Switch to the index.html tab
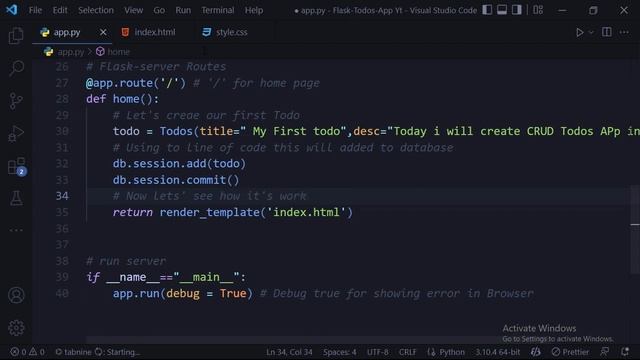640x360 pixels. tap(154, 32)
